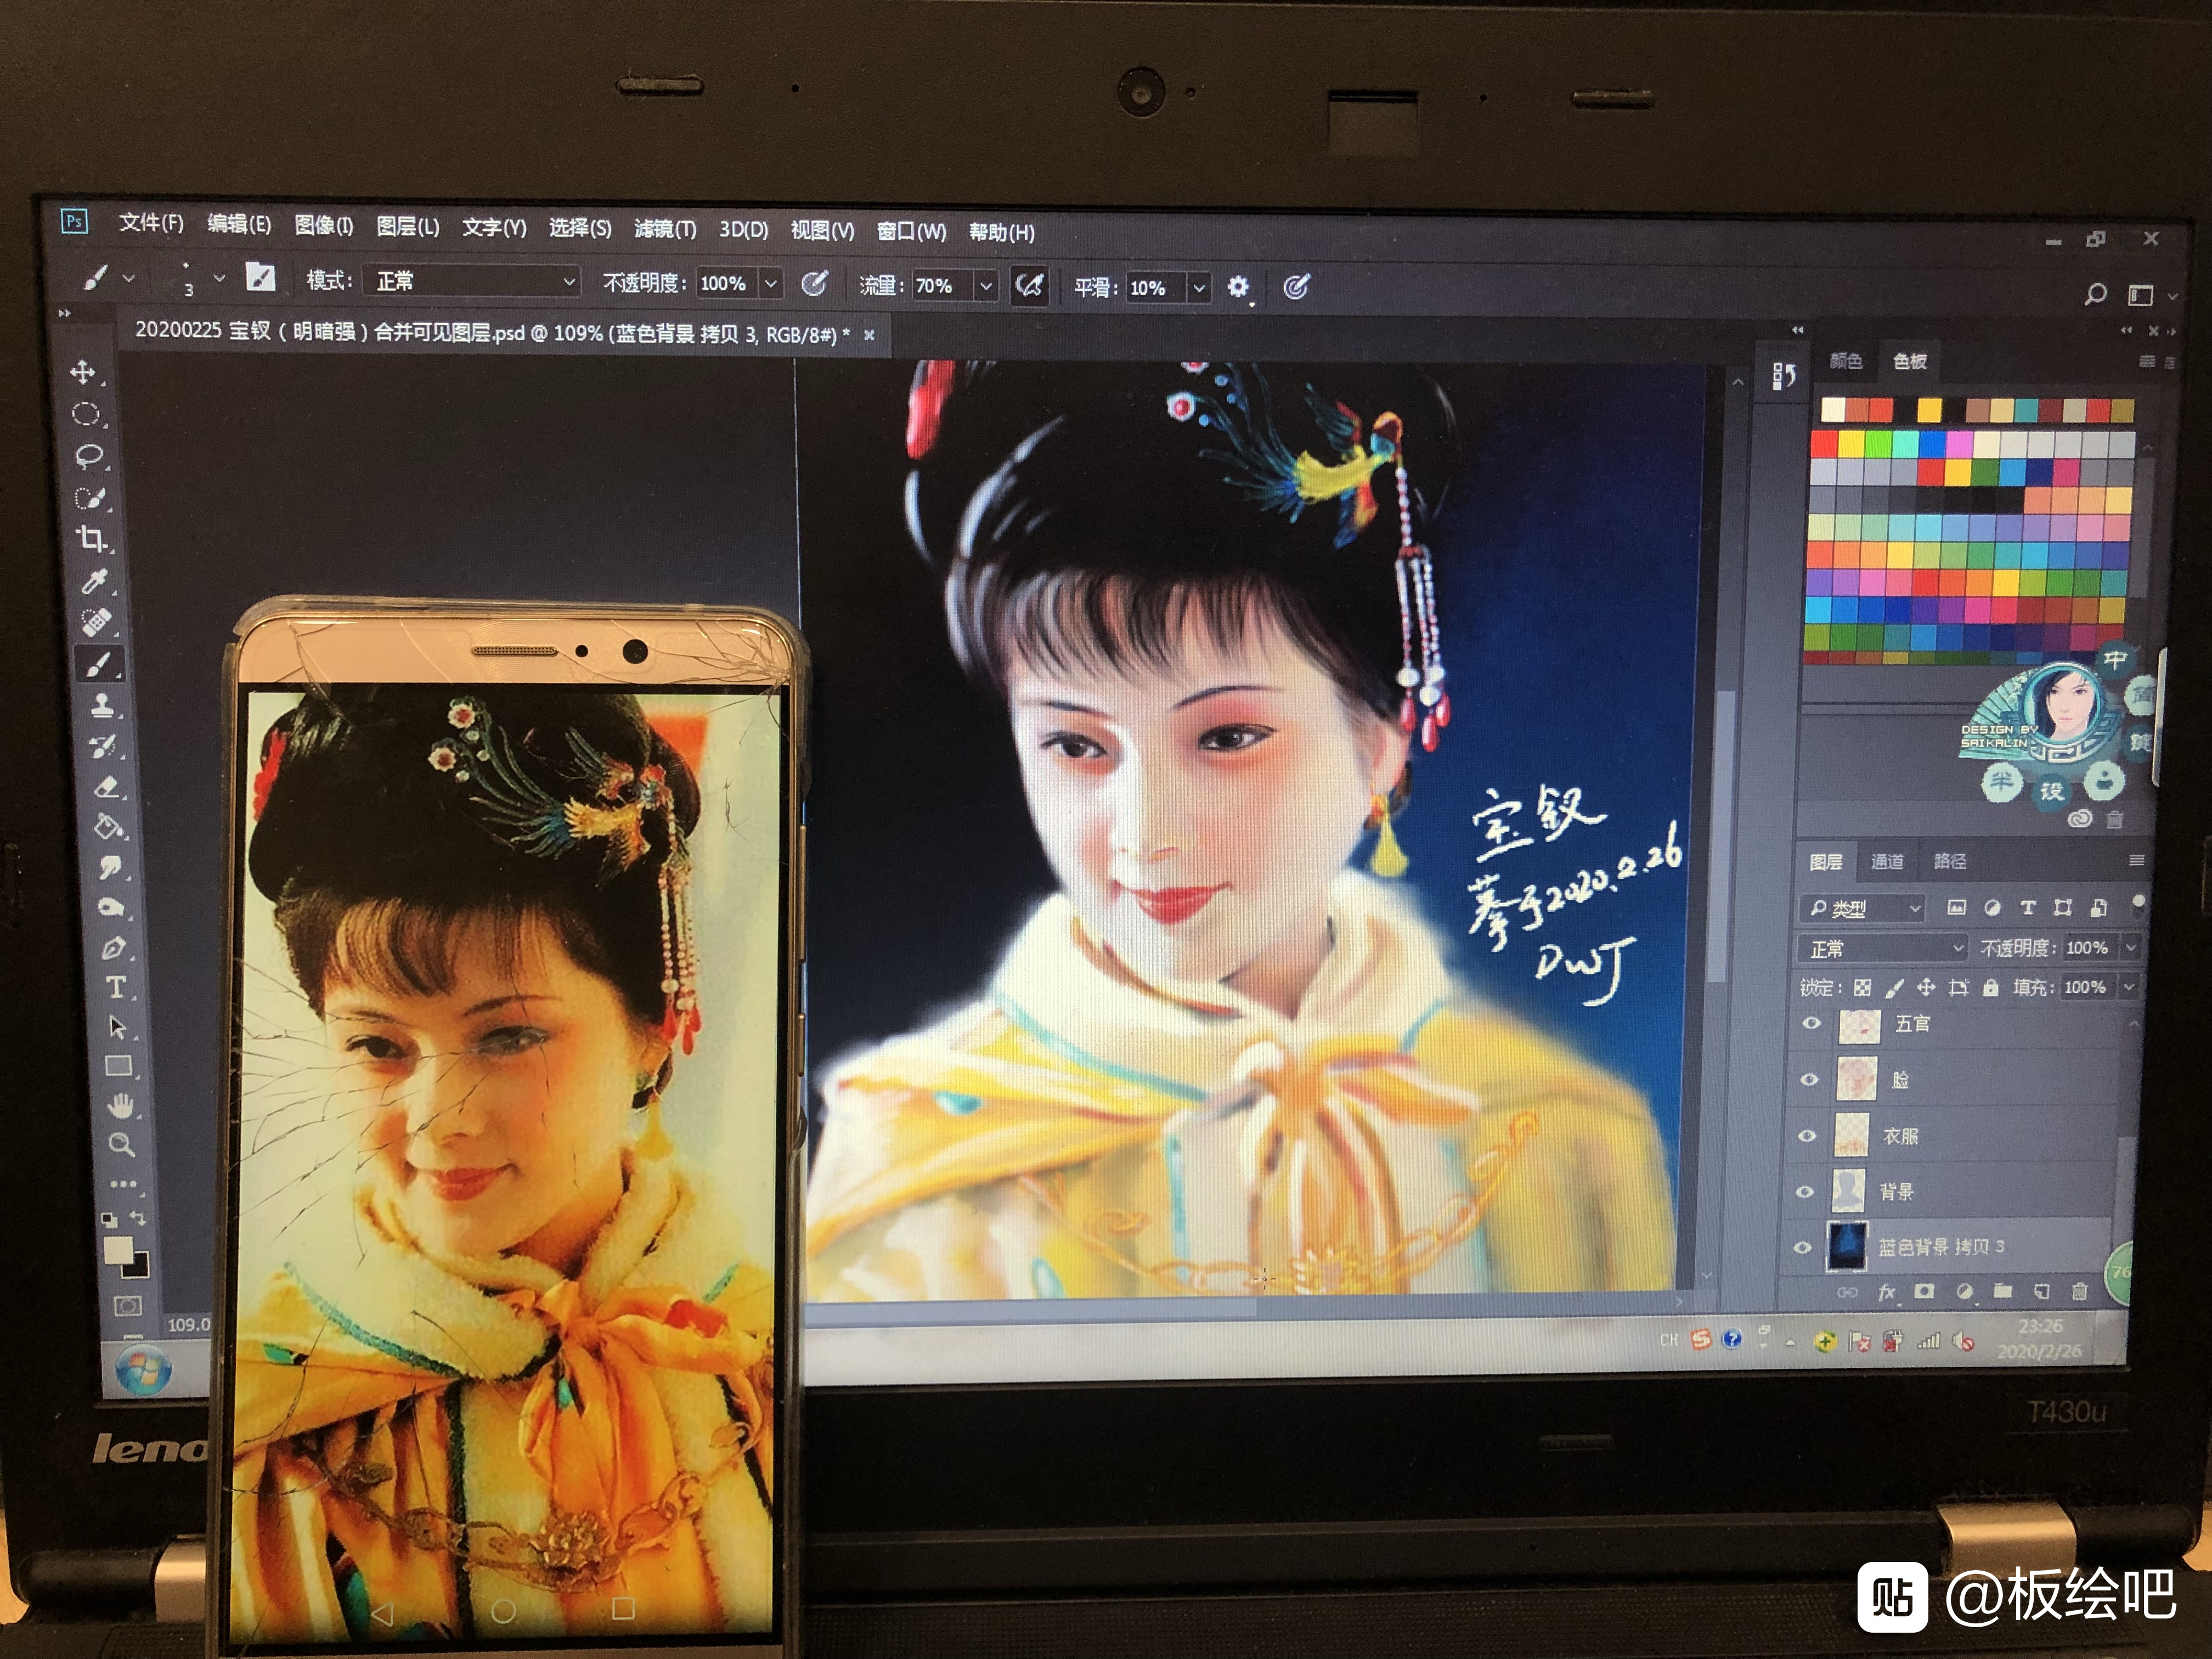This screenshot has width=2212, height=1659.
Task: Open the brush 不透明度 dropdown arrow
Action: point(771,284)
